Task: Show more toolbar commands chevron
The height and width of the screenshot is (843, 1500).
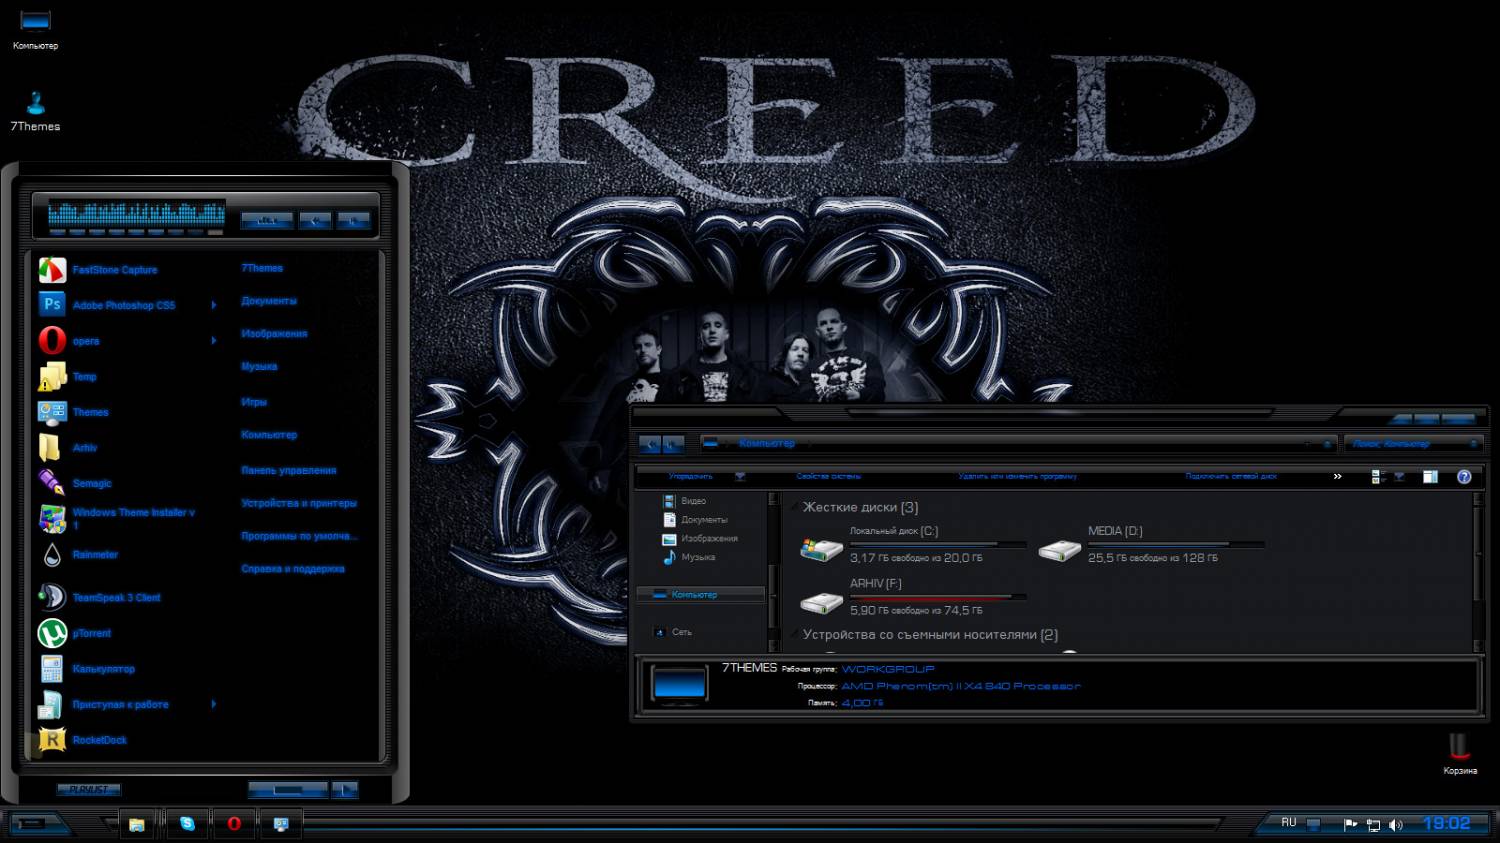Action: [x=1337, y=477]
